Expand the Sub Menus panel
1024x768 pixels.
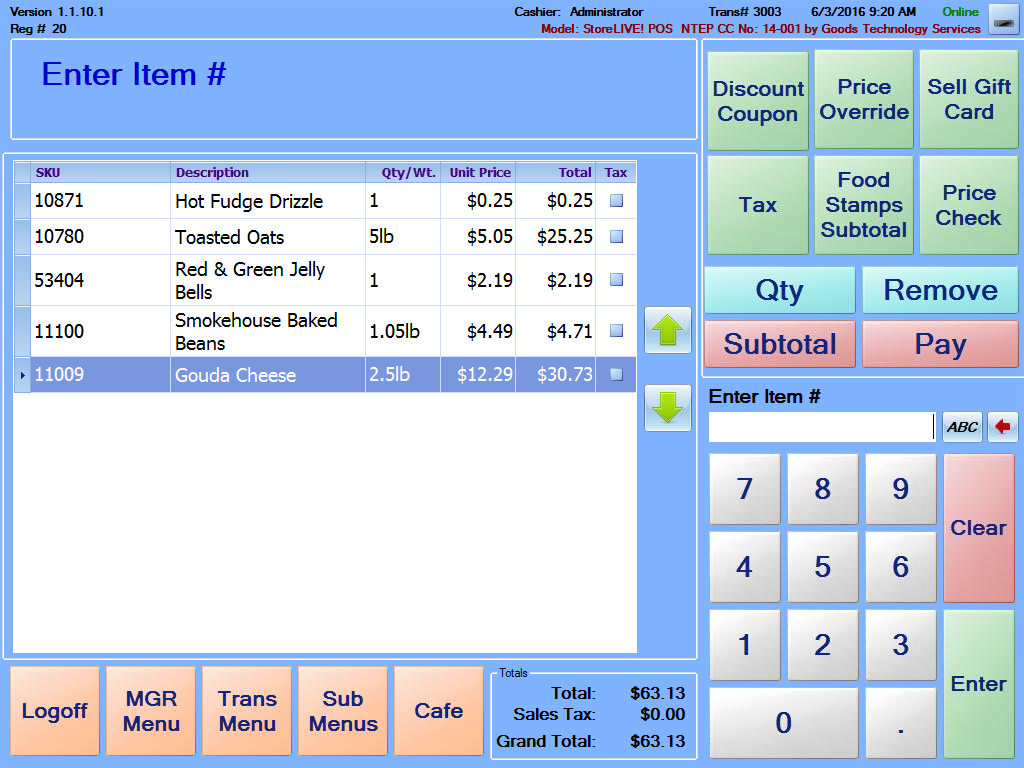tap(343, 711)
